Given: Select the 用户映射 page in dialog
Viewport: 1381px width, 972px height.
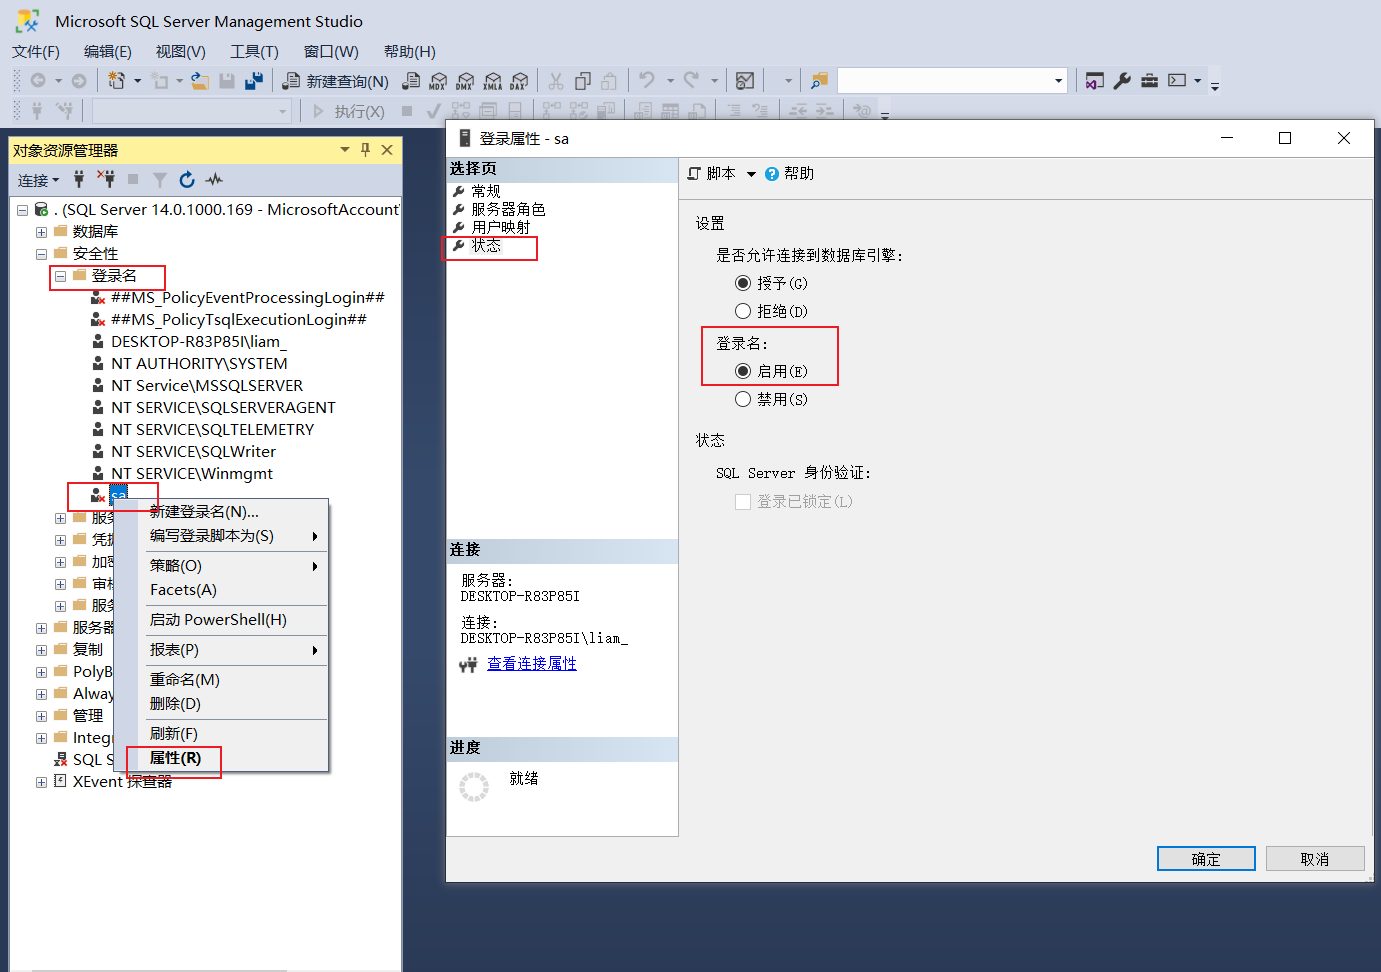Looking at the screenshot, I should pos(501,227).
